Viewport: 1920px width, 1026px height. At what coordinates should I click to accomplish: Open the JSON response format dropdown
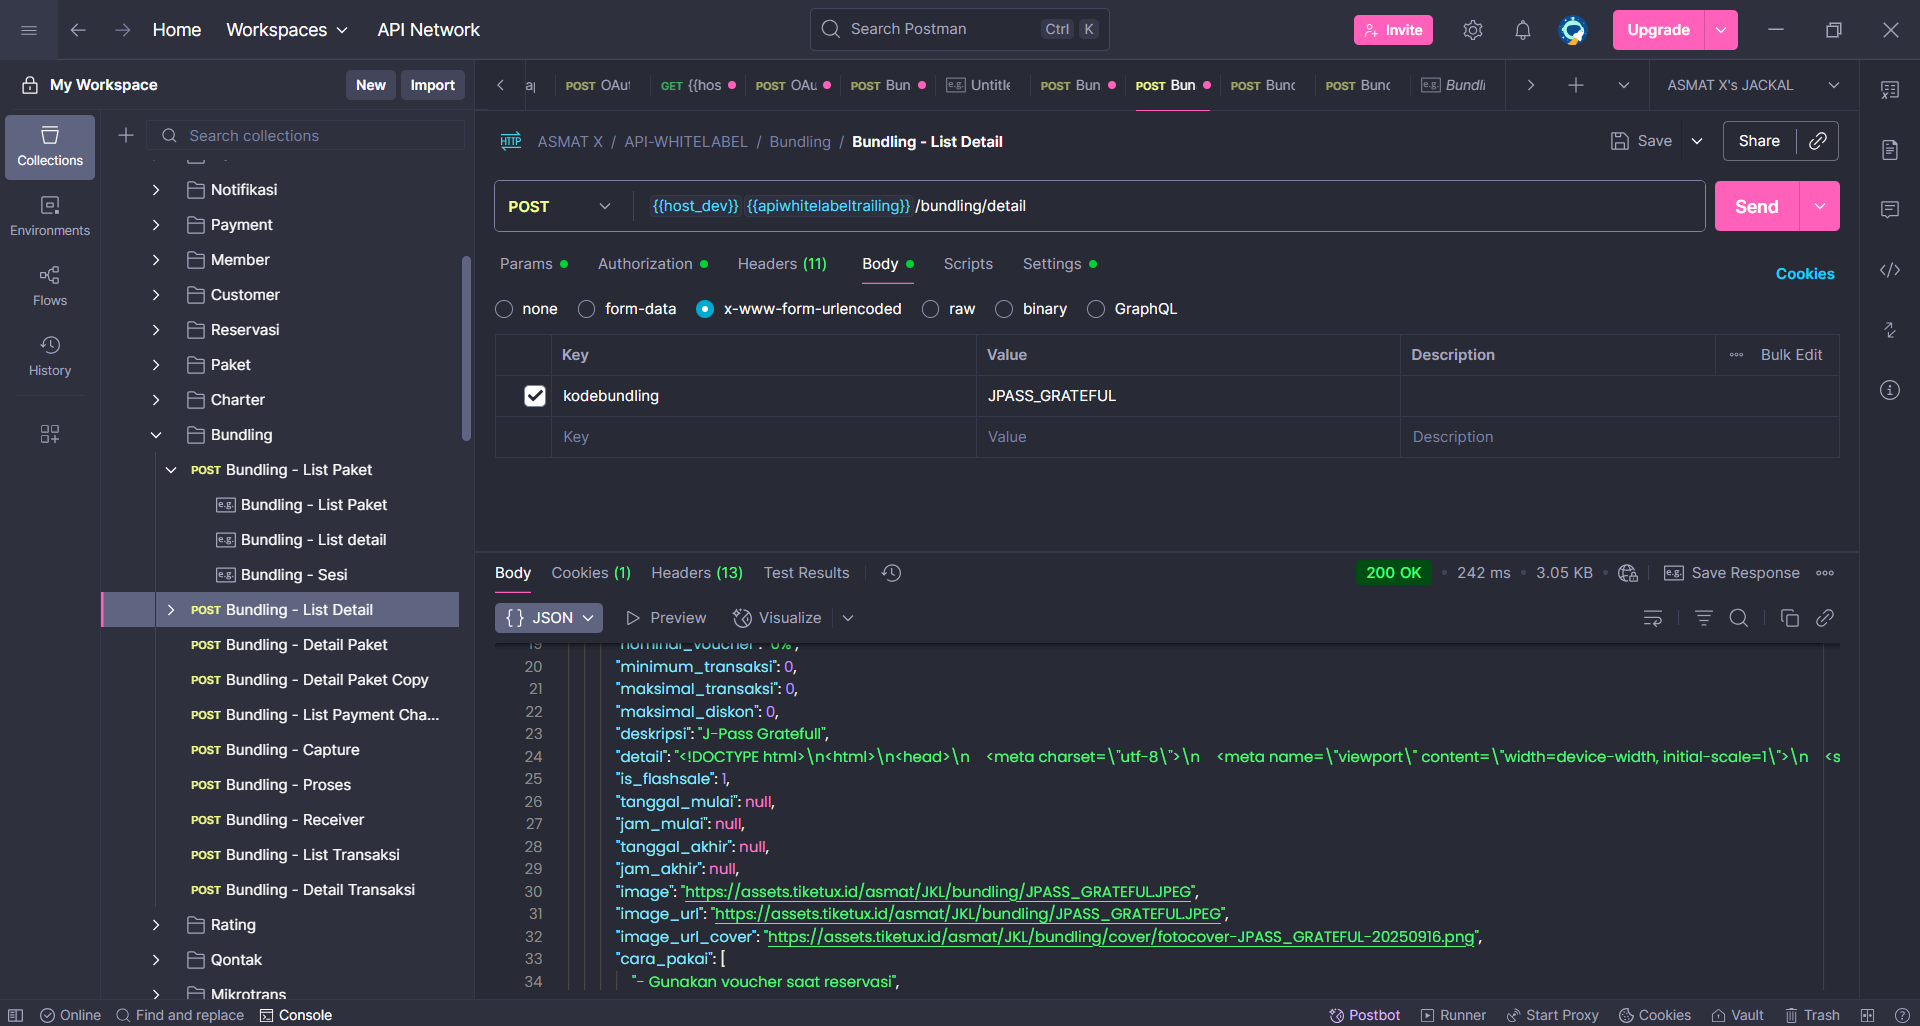pos(549,618)
